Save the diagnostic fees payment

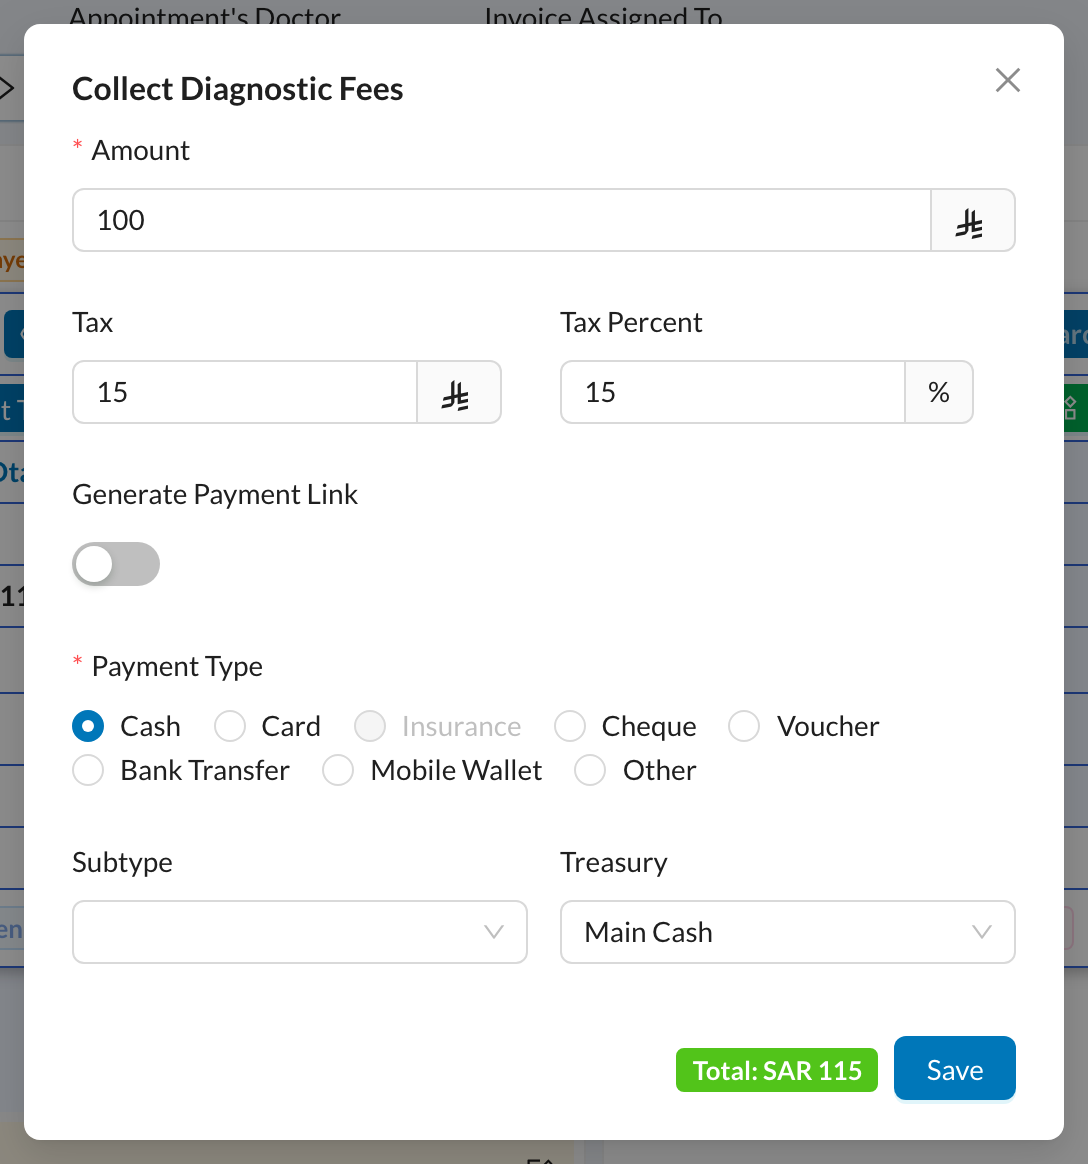(954, 1068)
